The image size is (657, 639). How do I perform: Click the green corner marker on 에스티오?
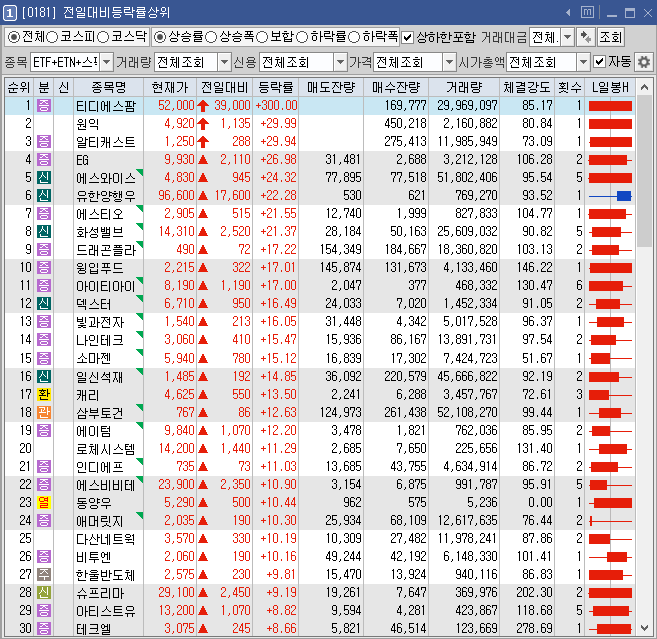pyautogui.click(x=140, y=208)
